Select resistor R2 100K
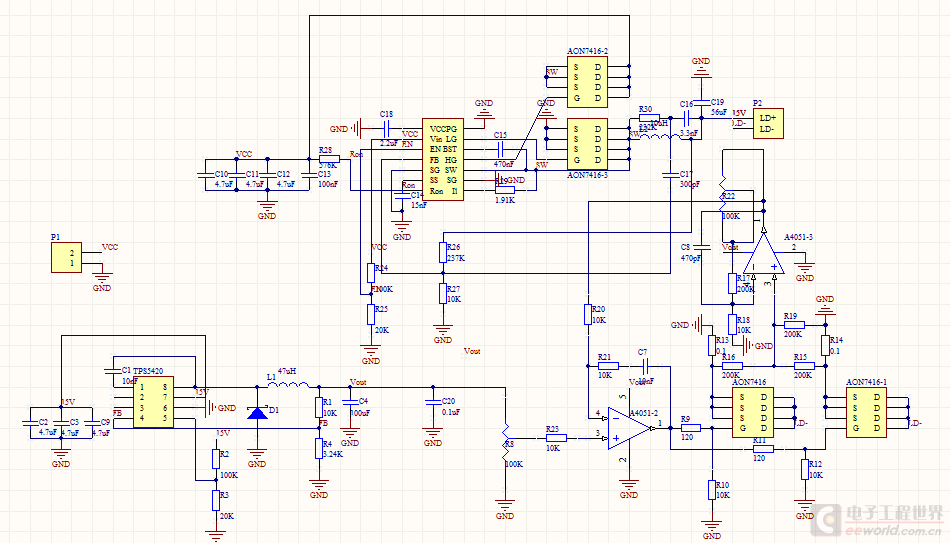Screen dimensions: 950x543 (216, 459)
